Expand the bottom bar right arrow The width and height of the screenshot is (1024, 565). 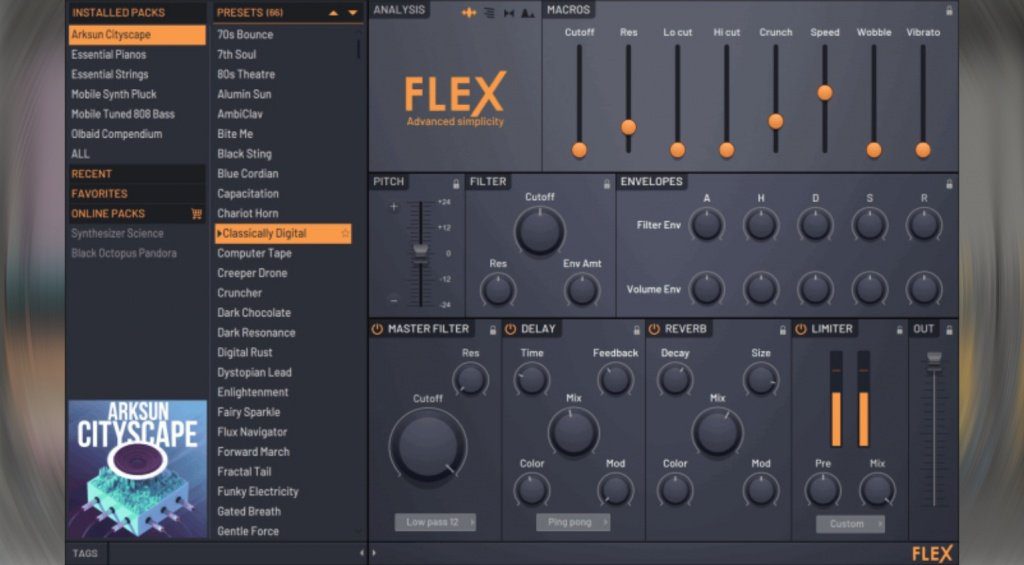click(x=375, y=553)
